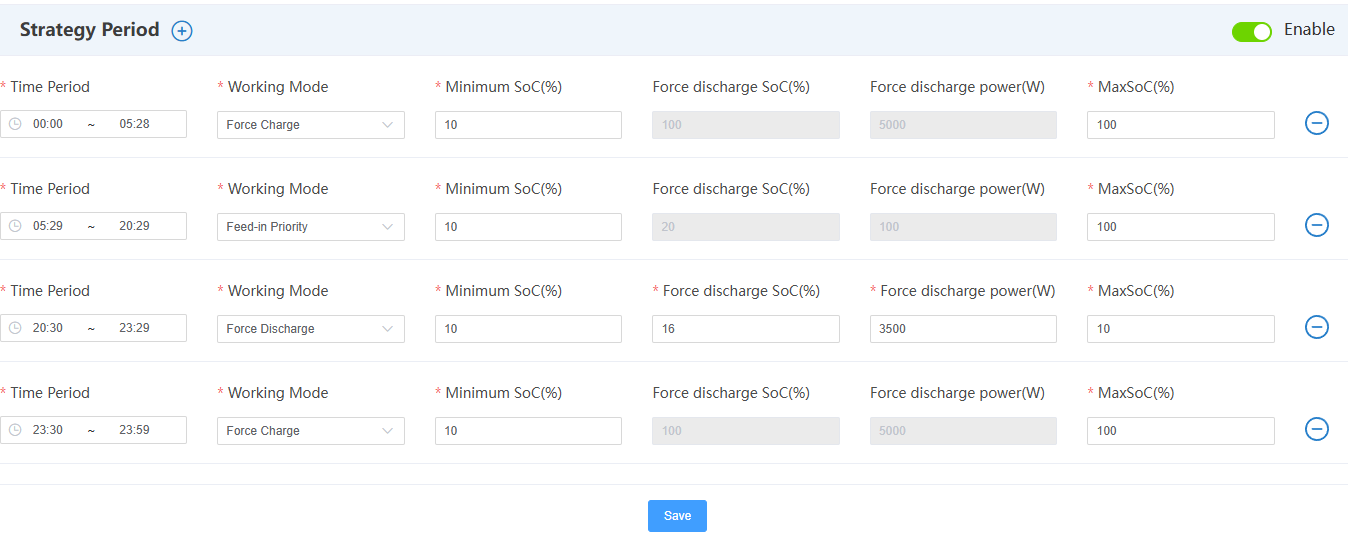Remove the 23:30 to 23:59 period row
The height and width of the screenshot is (548, 1348).
(1317, 429)
